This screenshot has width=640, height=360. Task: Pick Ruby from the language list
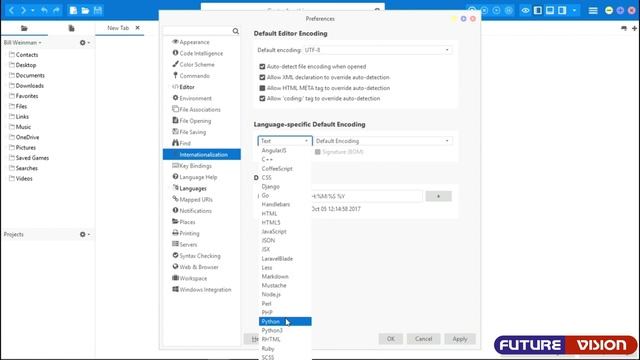(285, 349)
